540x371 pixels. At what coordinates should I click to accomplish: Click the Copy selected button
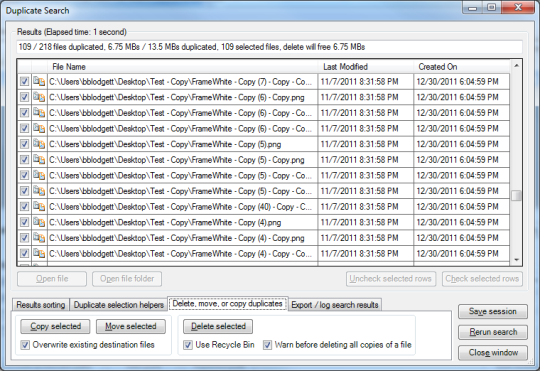(55, 326)
